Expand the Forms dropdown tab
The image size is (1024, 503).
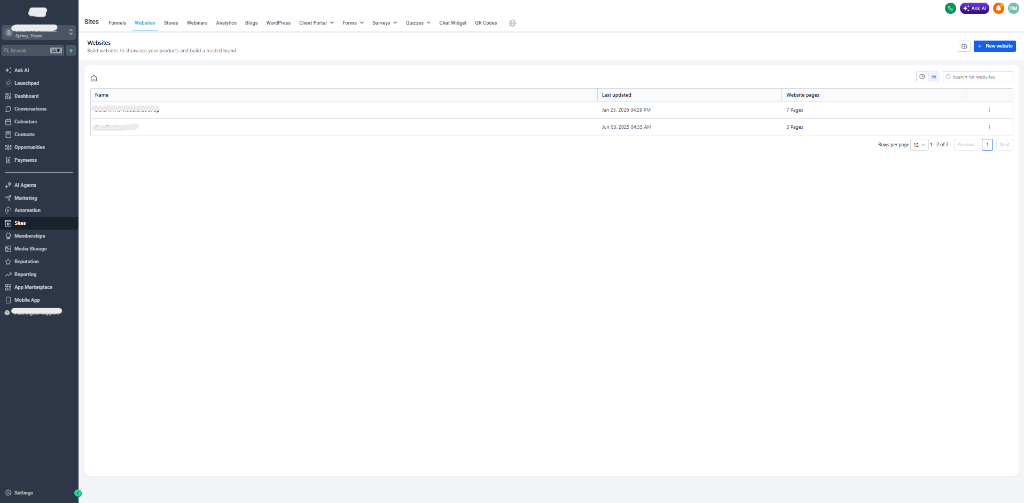click(x=353, y=23)
